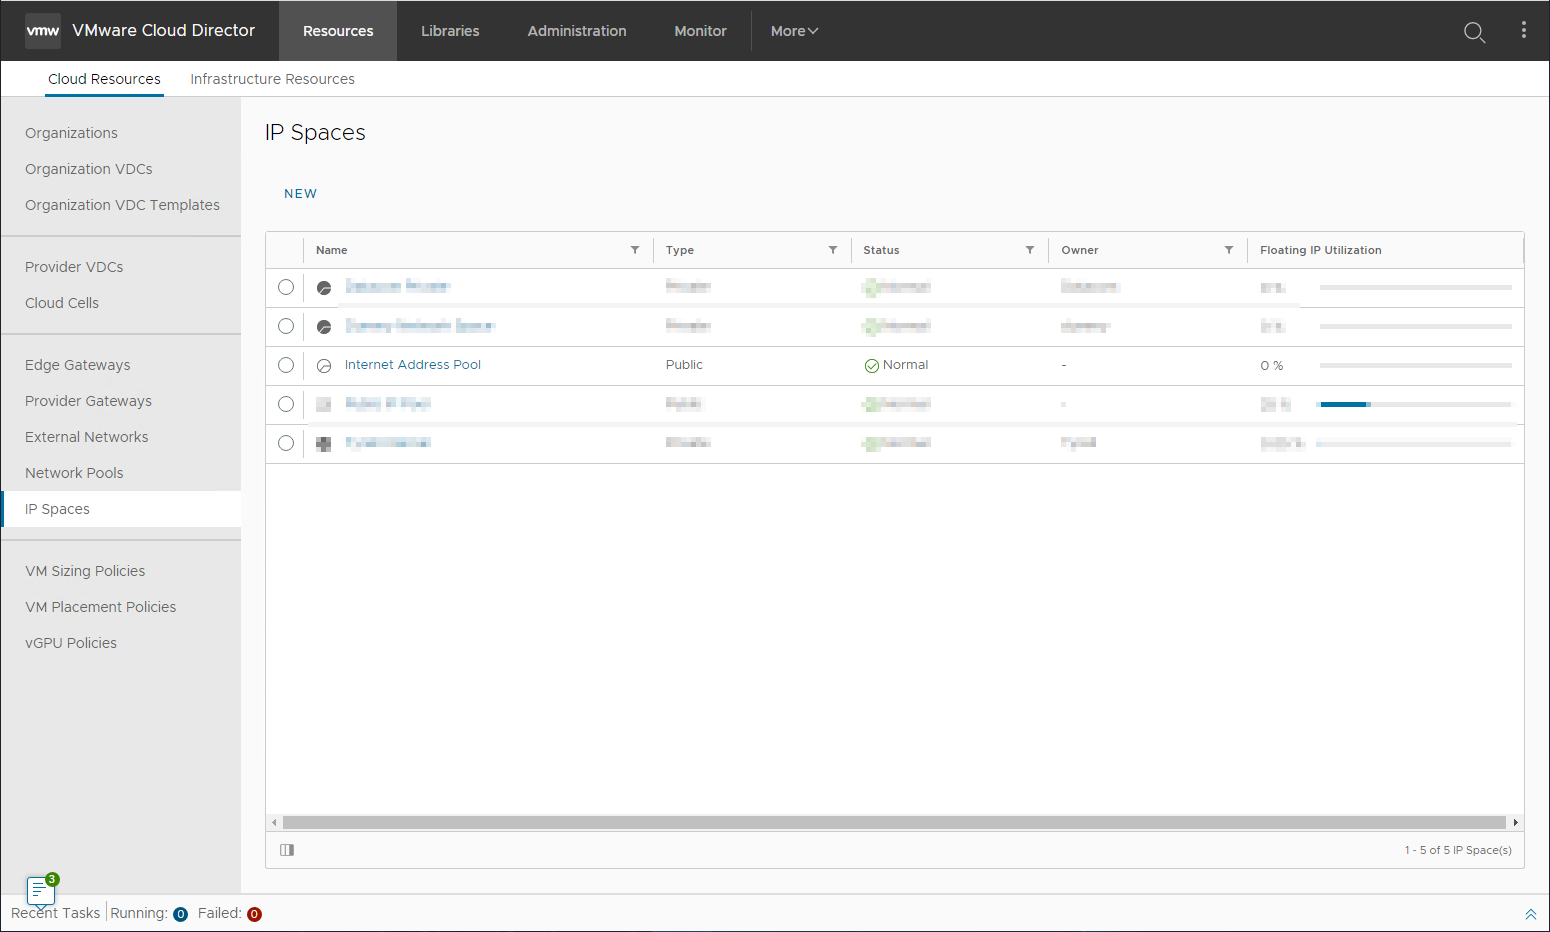The image size is (1550, 932).
Task: Open the global search magnifier
Action: coord(1474,32)
